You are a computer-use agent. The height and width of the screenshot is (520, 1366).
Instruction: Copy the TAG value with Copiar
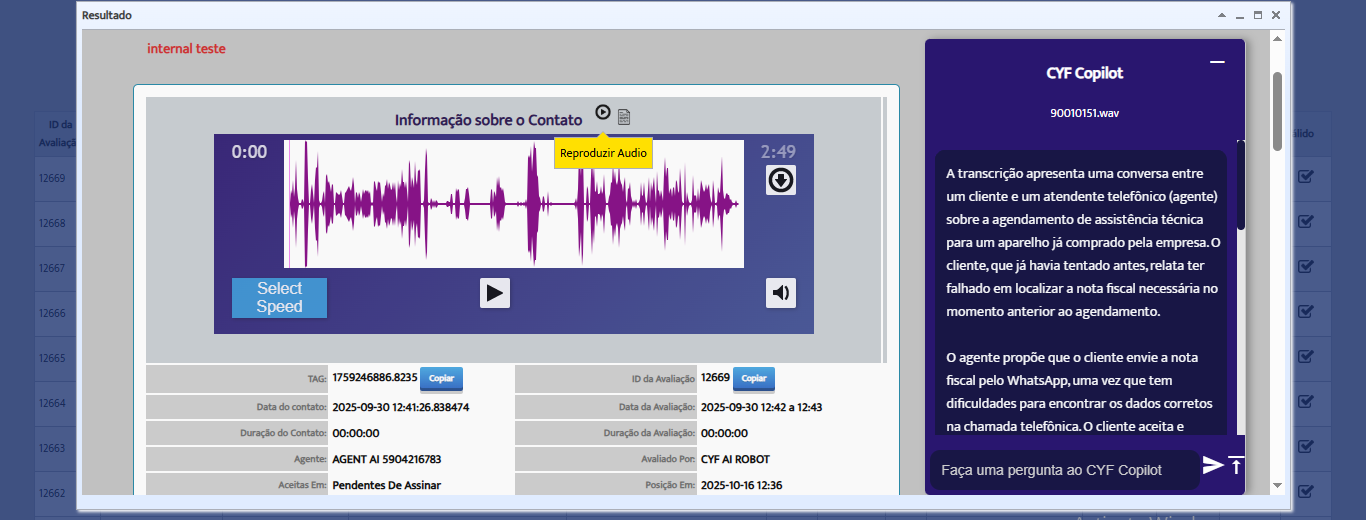(441, 379)
